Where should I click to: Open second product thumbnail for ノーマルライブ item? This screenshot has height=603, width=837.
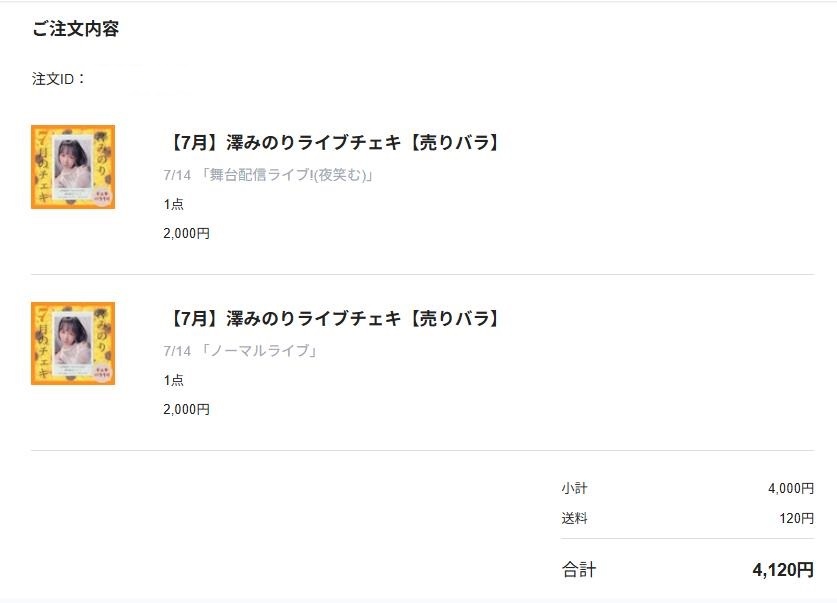pyautogui.click(x=73, y=343)
